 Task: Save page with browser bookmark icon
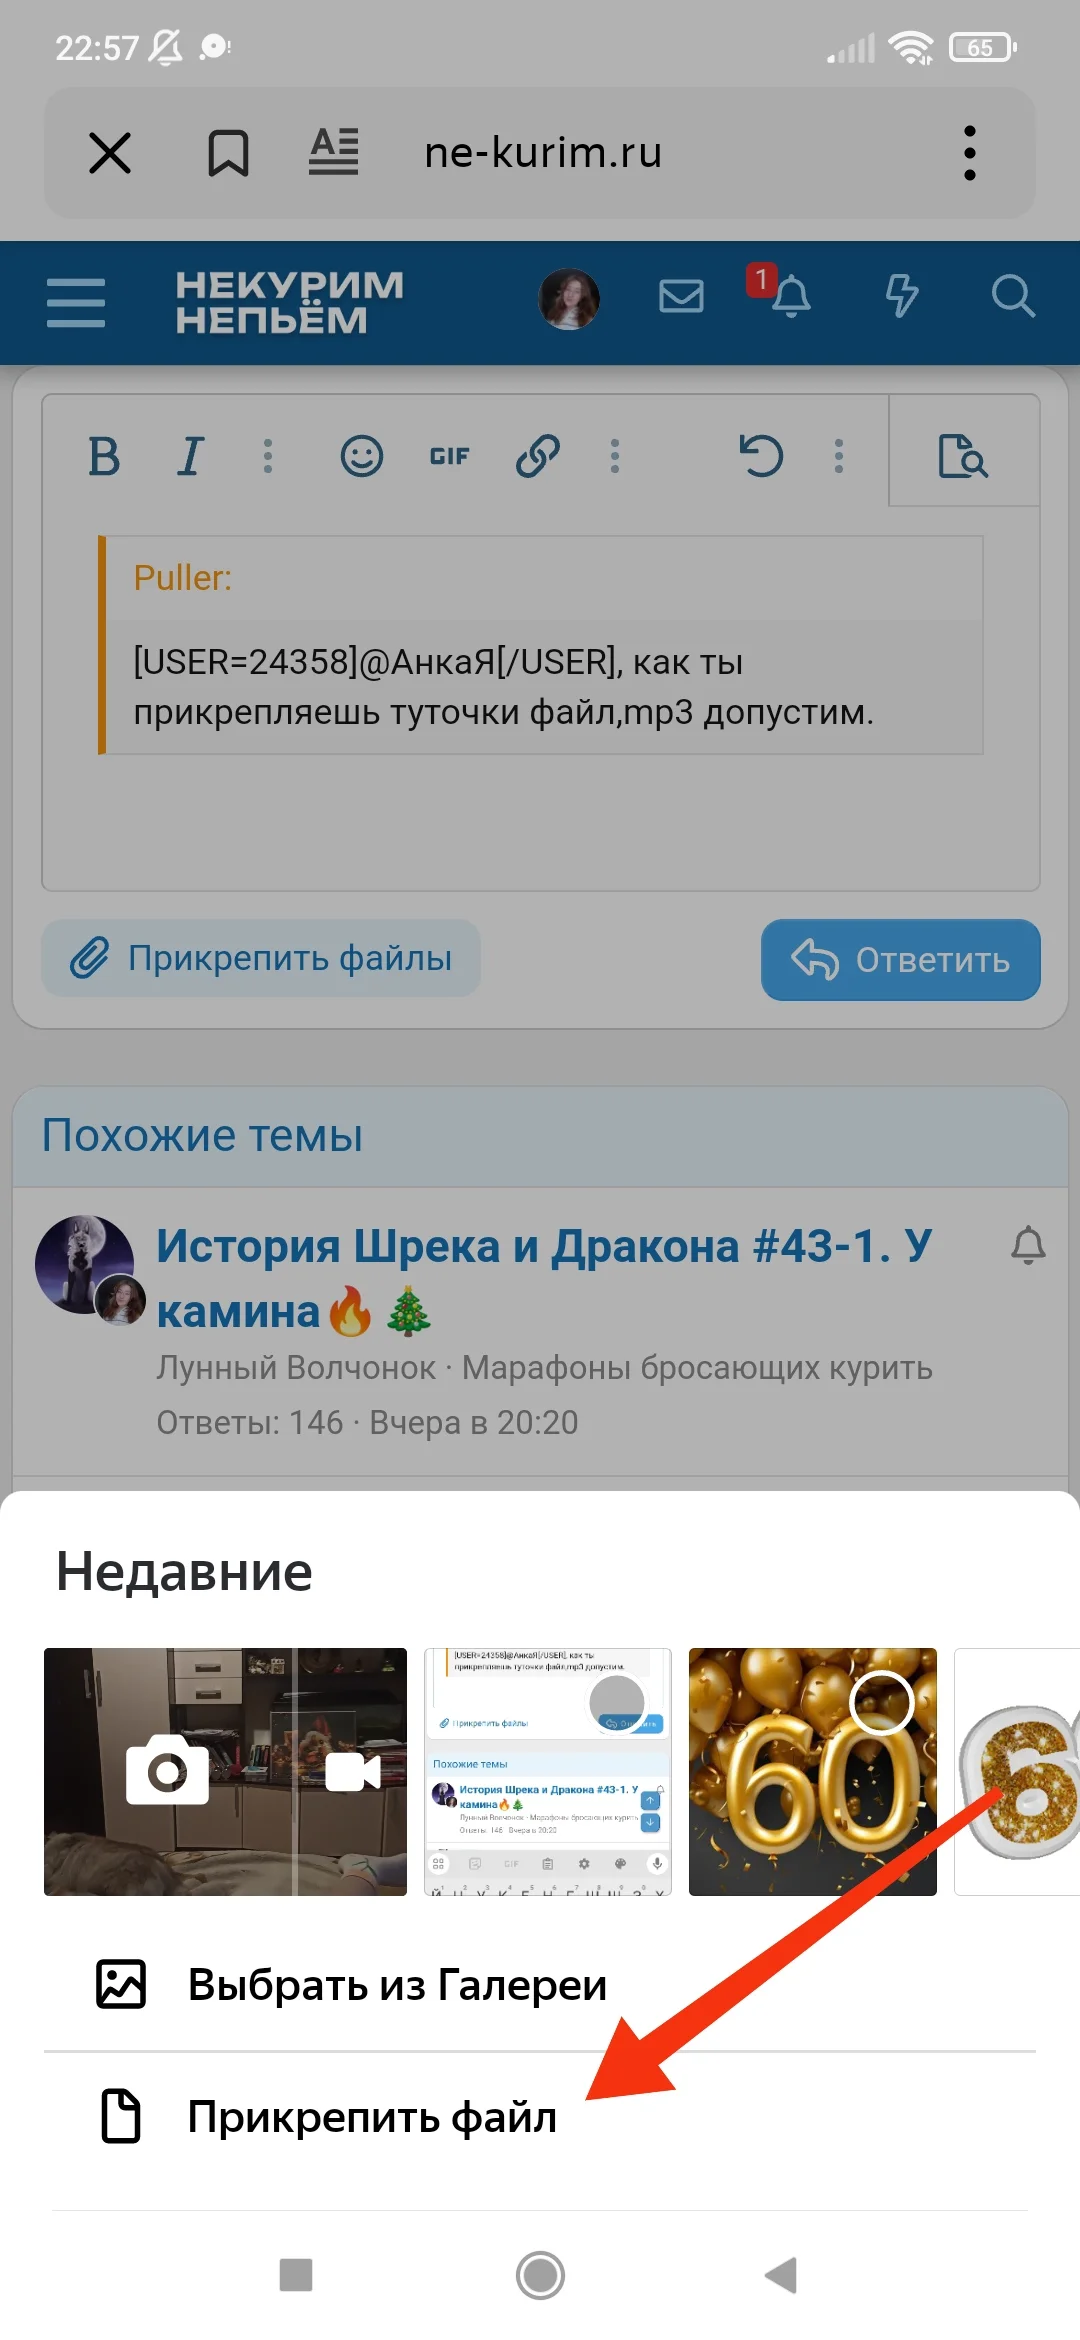[228, 153]
